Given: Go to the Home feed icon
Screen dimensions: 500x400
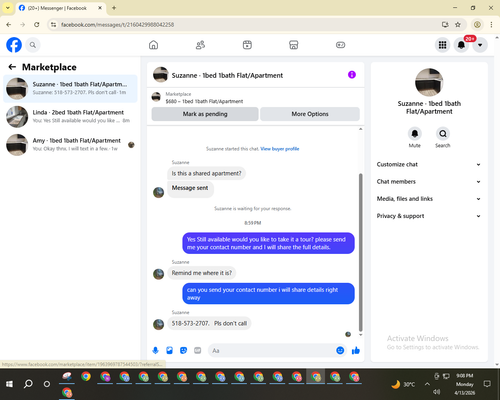Looking at the screenshot, I should pos(153,45).
